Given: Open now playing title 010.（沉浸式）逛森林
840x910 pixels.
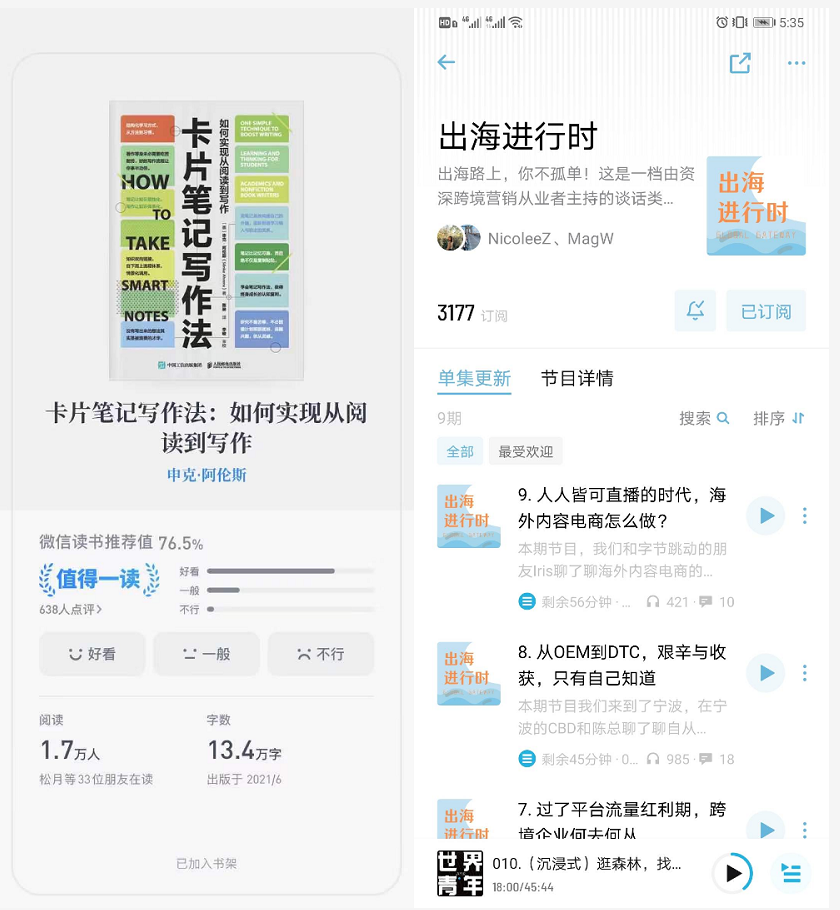Looking at the screenshot, I should point(586,864).
